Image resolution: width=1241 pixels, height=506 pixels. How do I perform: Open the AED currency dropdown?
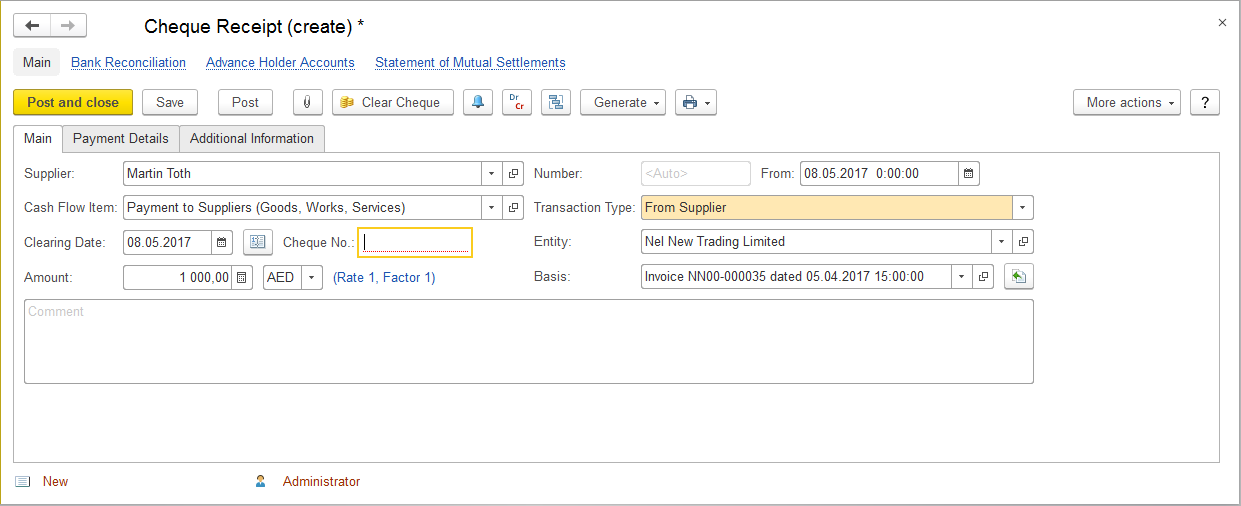[x=311, y=277]
